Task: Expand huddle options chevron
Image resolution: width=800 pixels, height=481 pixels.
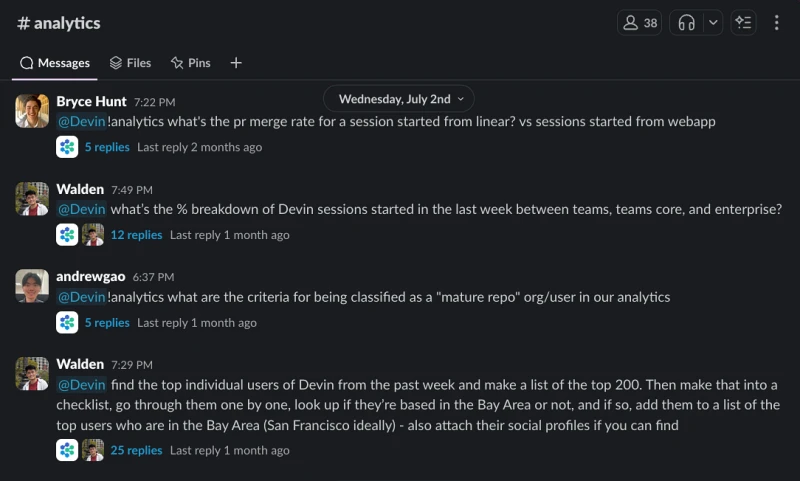Action: [x=713, y=23]
